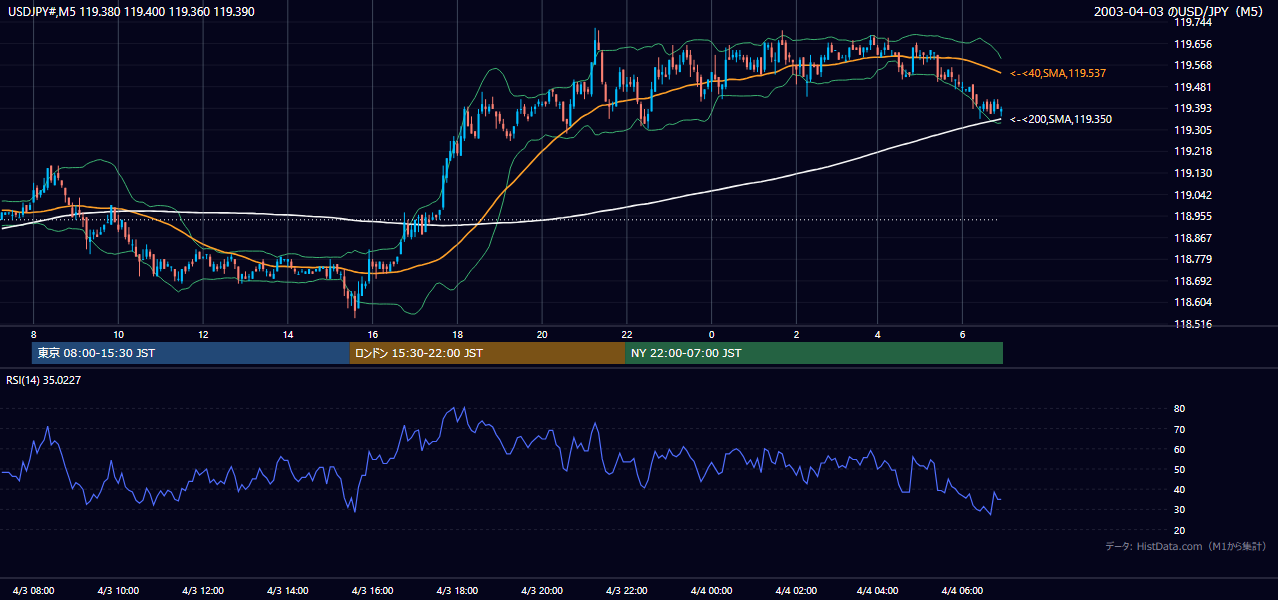Click the 200 SMA label reading 119.350
1278x600 pixels.
point(1061,119)
